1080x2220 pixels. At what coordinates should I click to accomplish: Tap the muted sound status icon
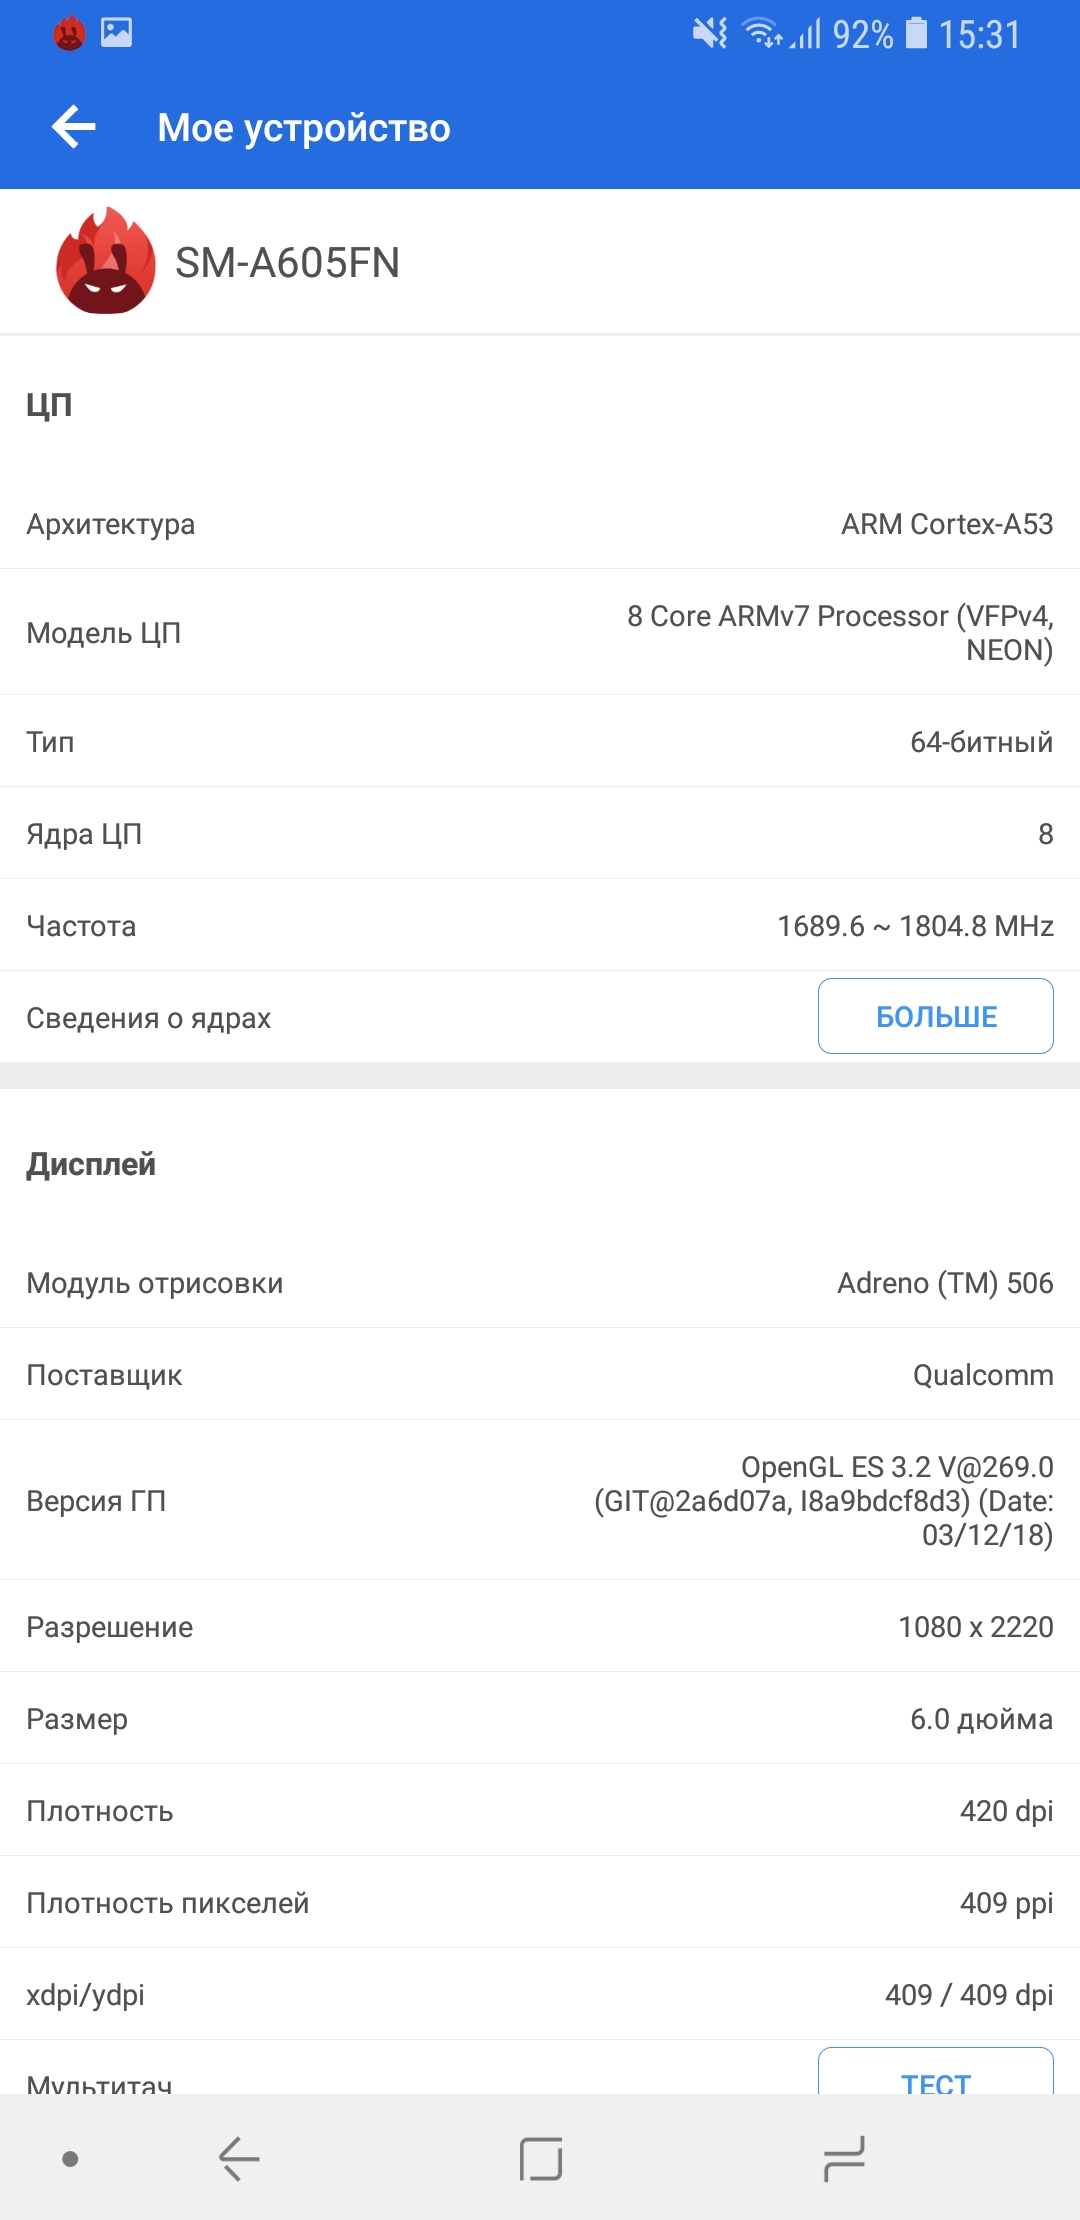click(x=710, y=34)
